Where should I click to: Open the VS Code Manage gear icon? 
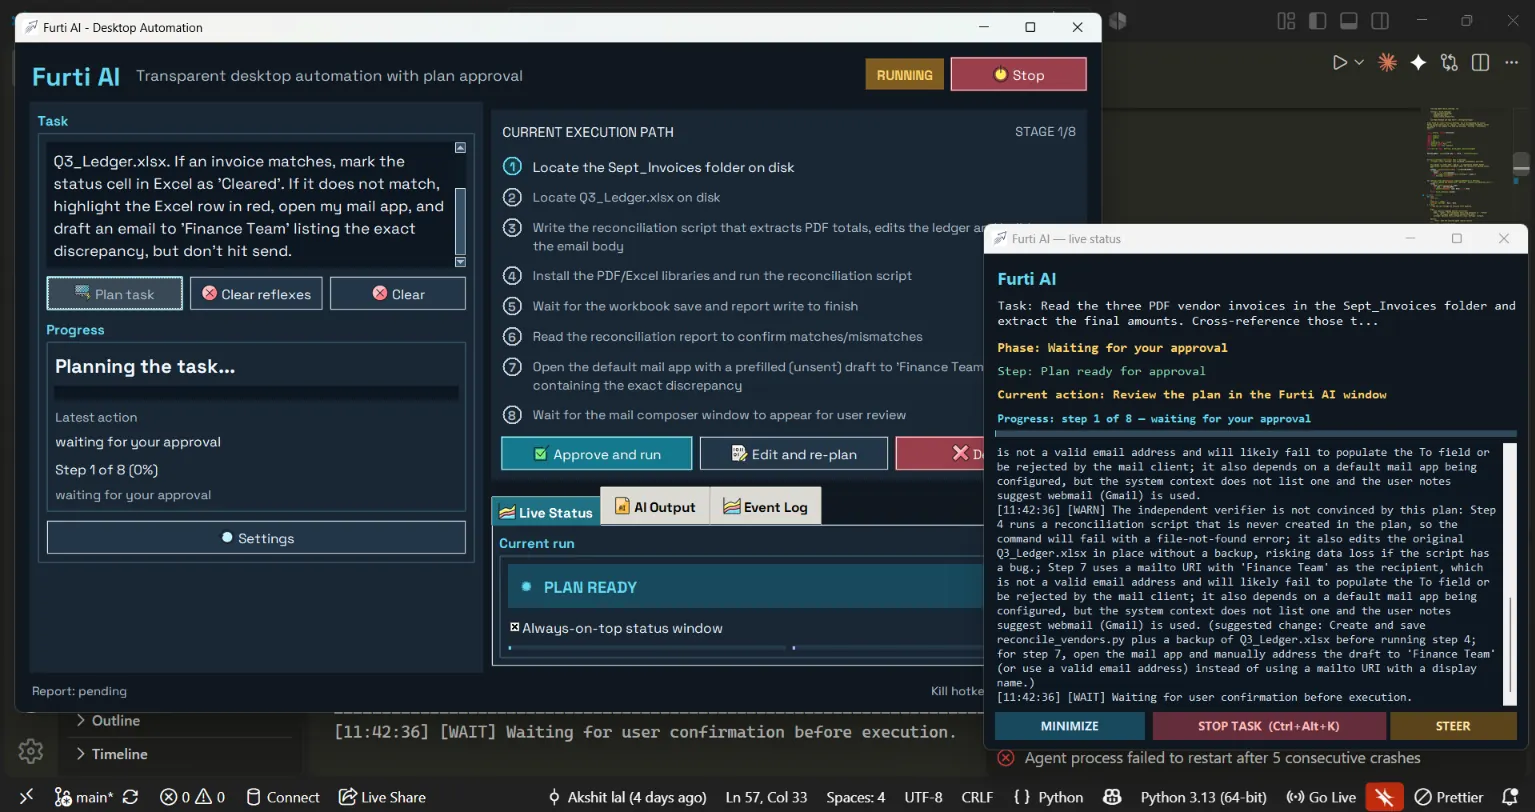[30, 751]
